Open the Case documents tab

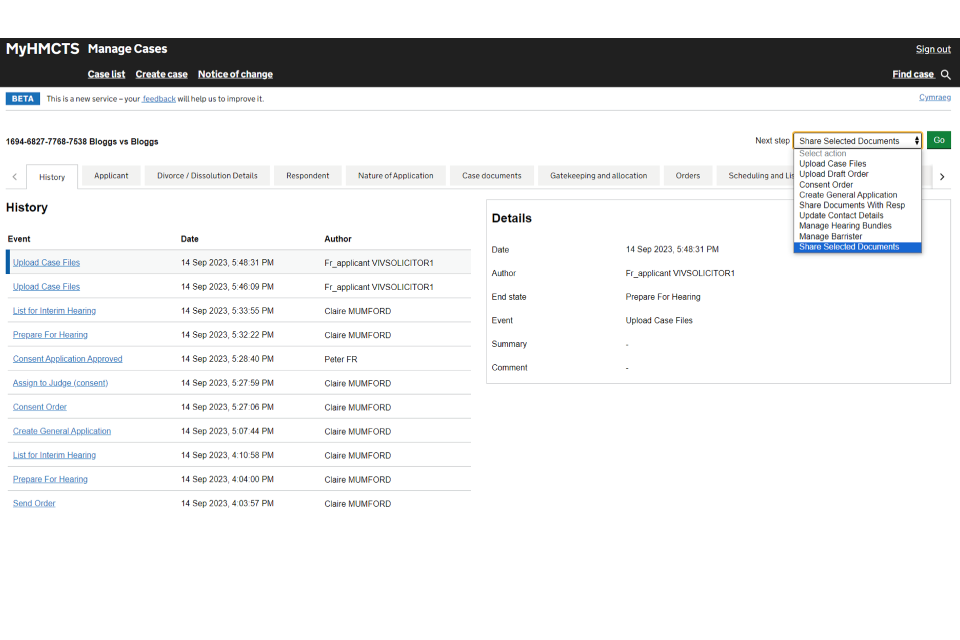coord(491,176)
